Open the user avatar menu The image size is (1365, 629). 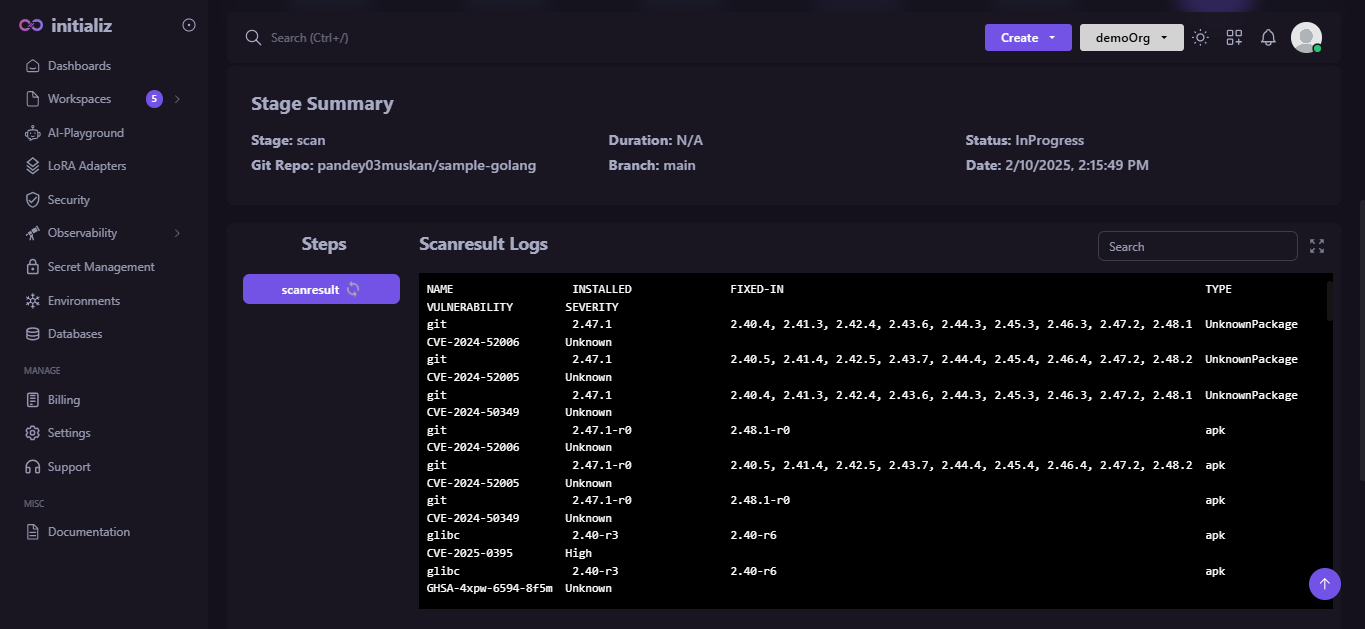click(x=1306, y=37)
